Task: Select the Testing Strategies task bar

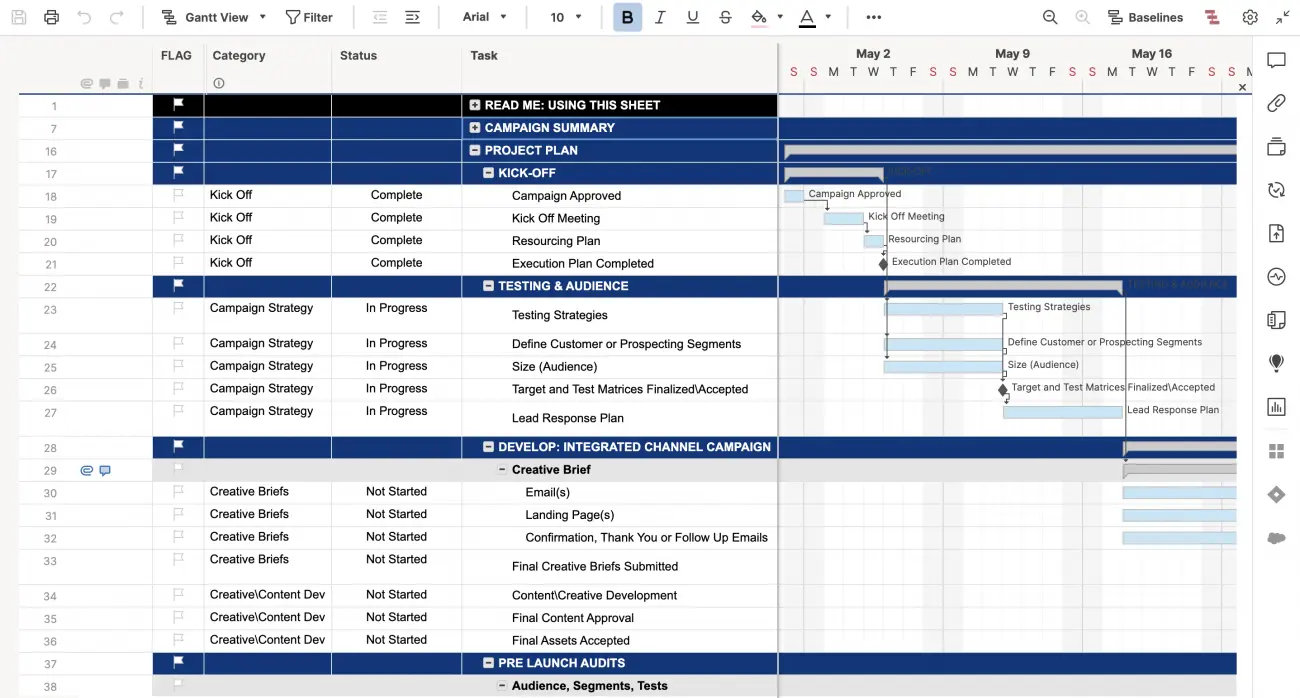Action: pos(945,310)
